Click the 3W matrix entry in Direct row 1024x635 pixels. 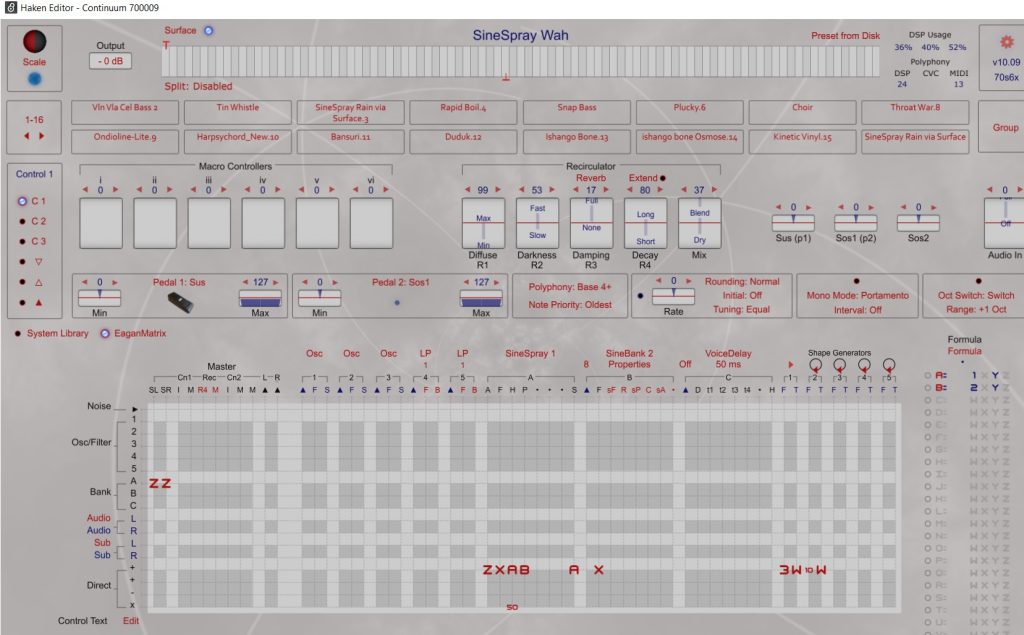(x=790, y=570)
